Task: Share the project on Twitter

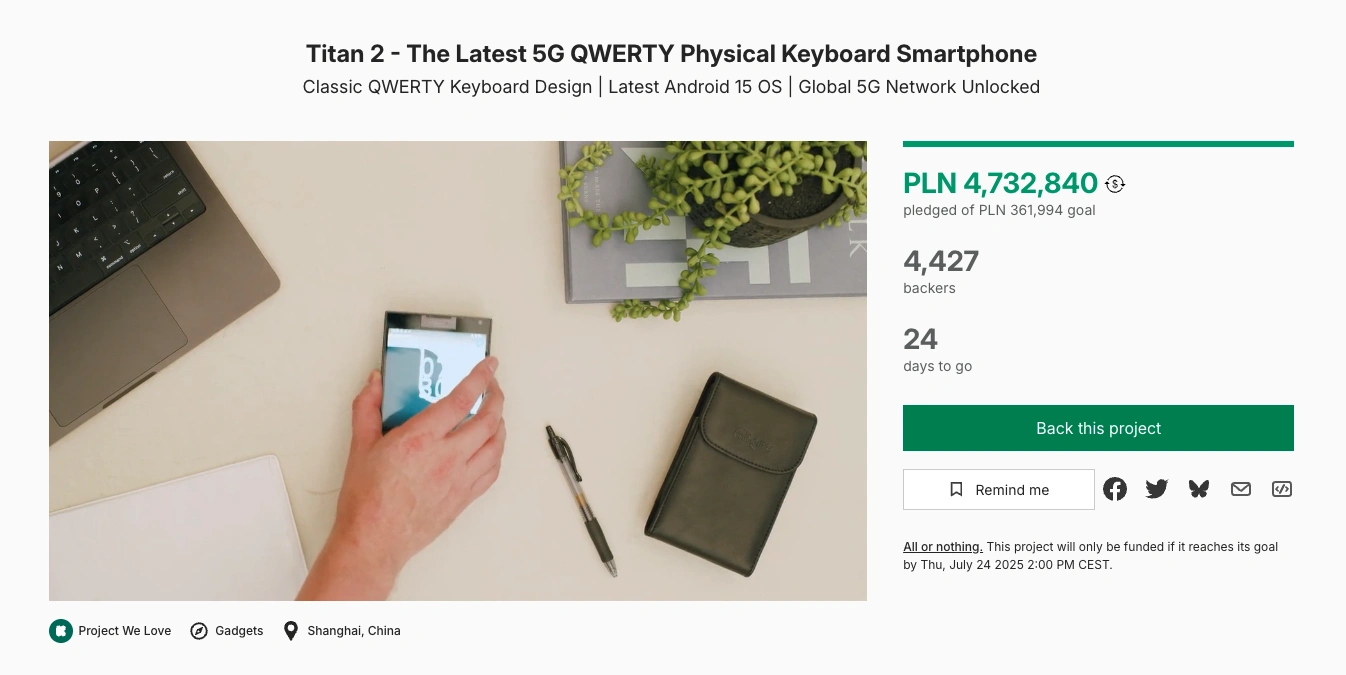Action: pyautogui.click(x=1157, y=489)
